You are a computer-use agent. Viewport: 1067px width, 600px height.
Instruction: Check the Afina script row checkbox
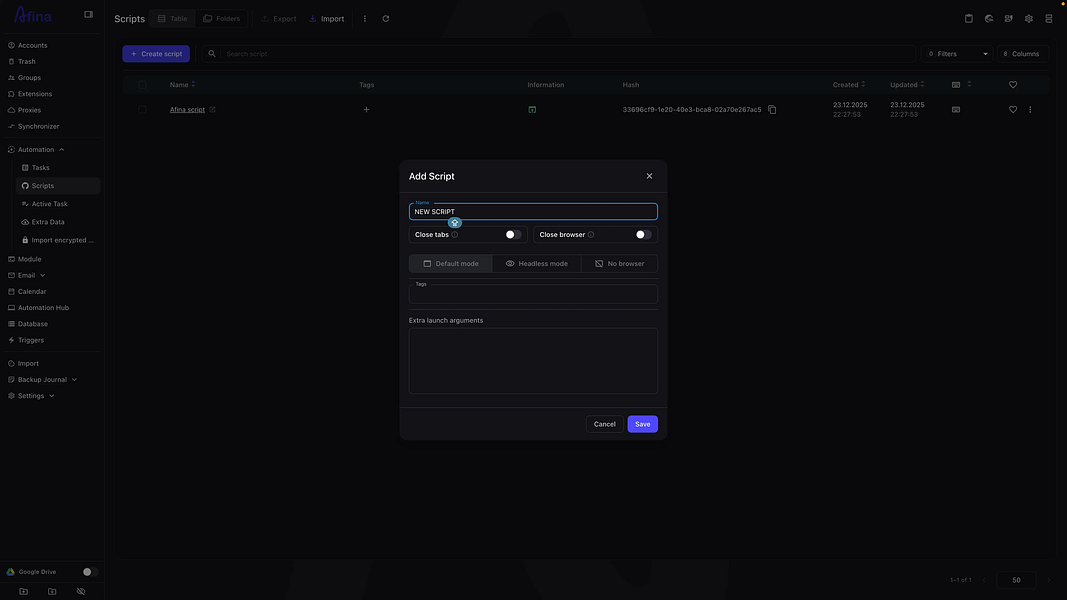click(142, 110)
